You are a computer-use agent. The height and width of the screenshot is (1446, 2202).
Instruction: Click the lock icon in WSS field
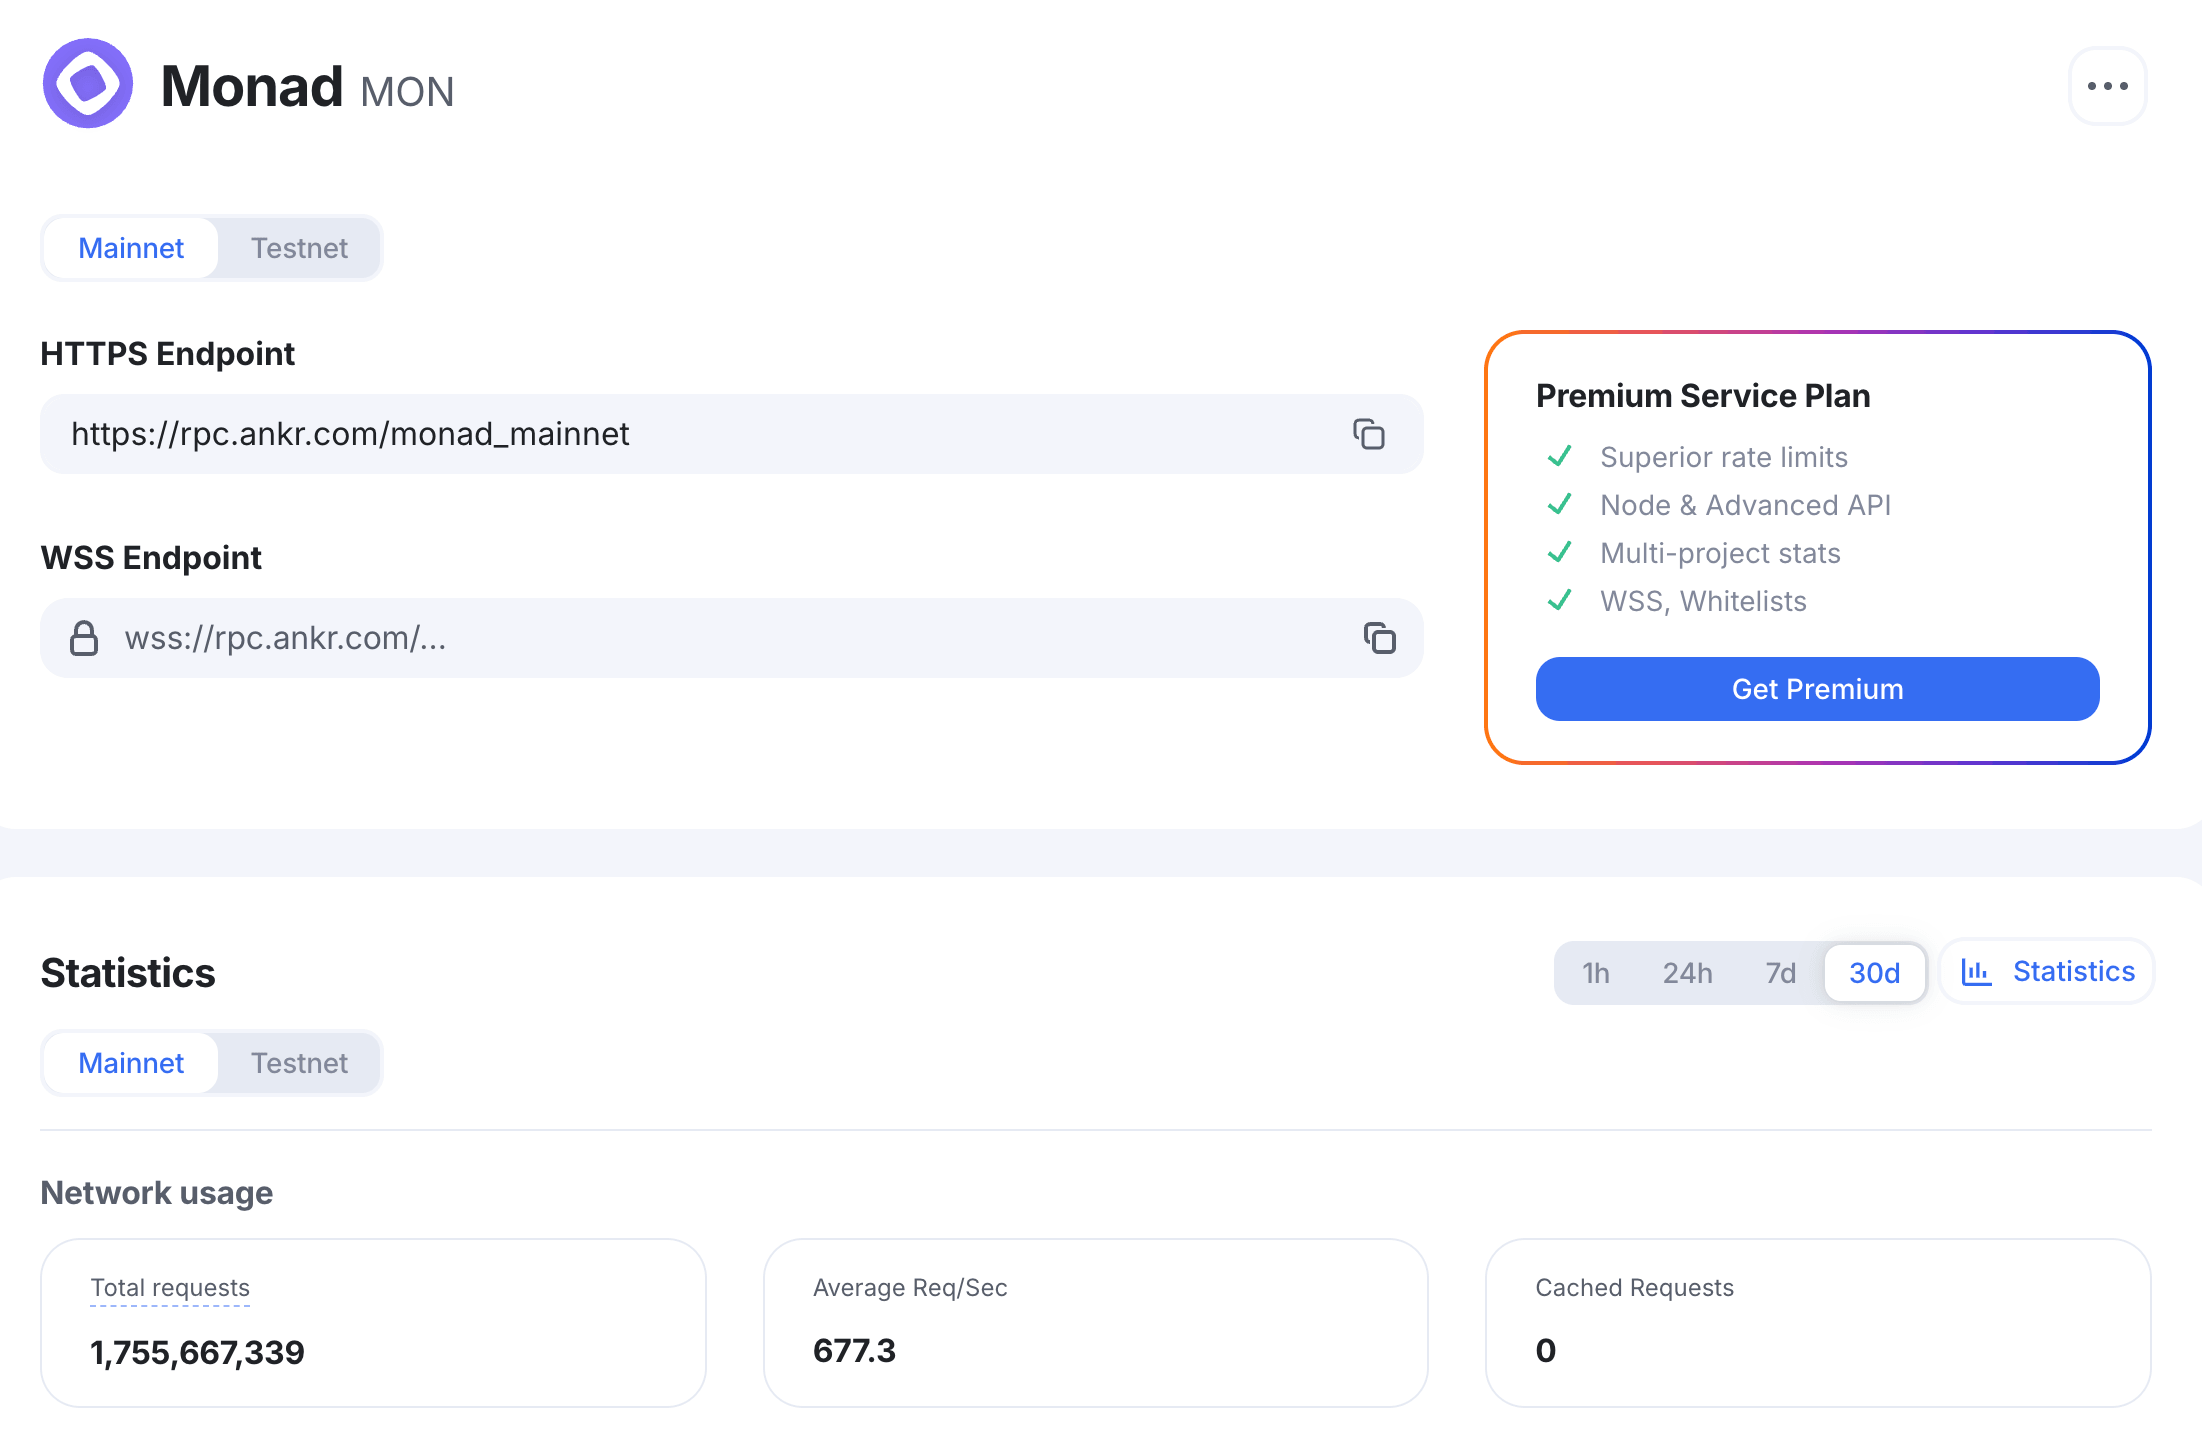pos(84,638)
